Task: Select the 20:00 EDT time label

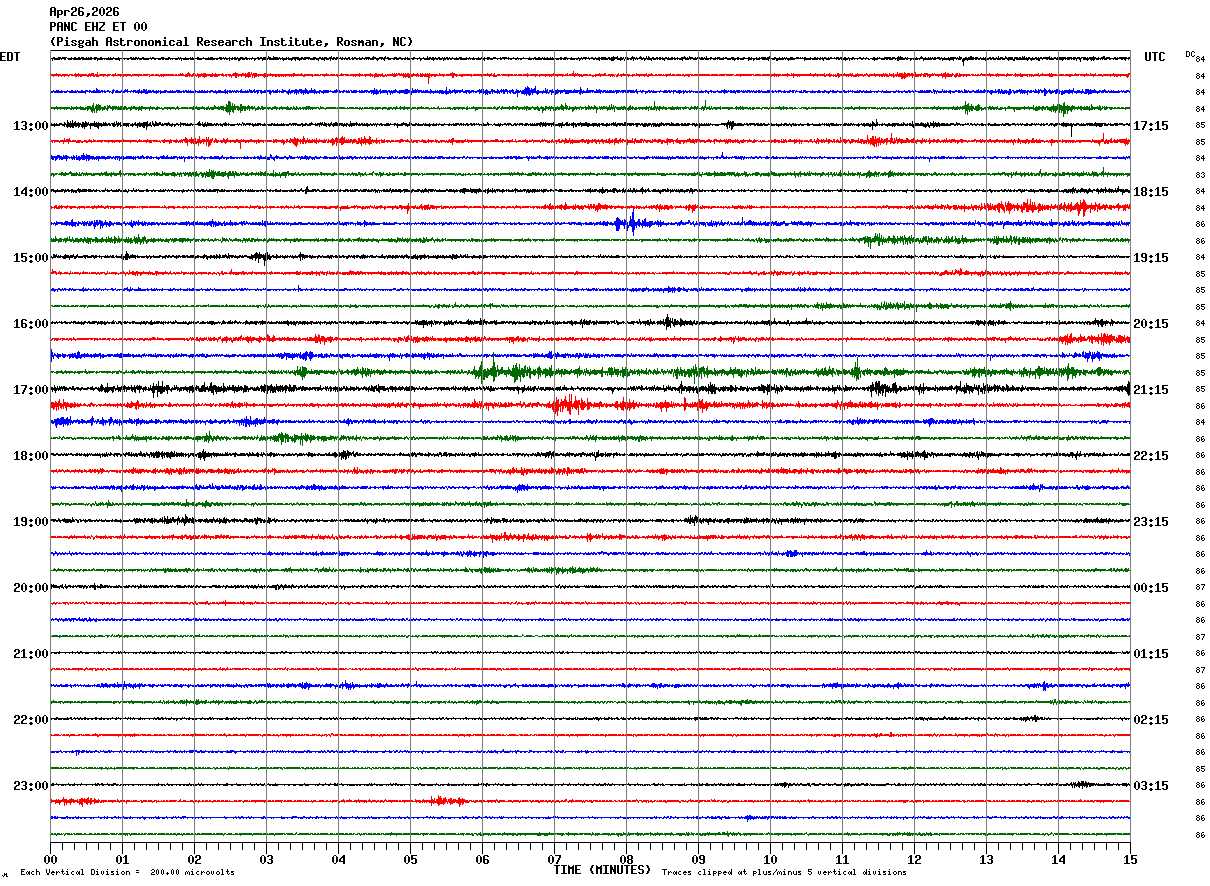Action: tap(30, 588)
